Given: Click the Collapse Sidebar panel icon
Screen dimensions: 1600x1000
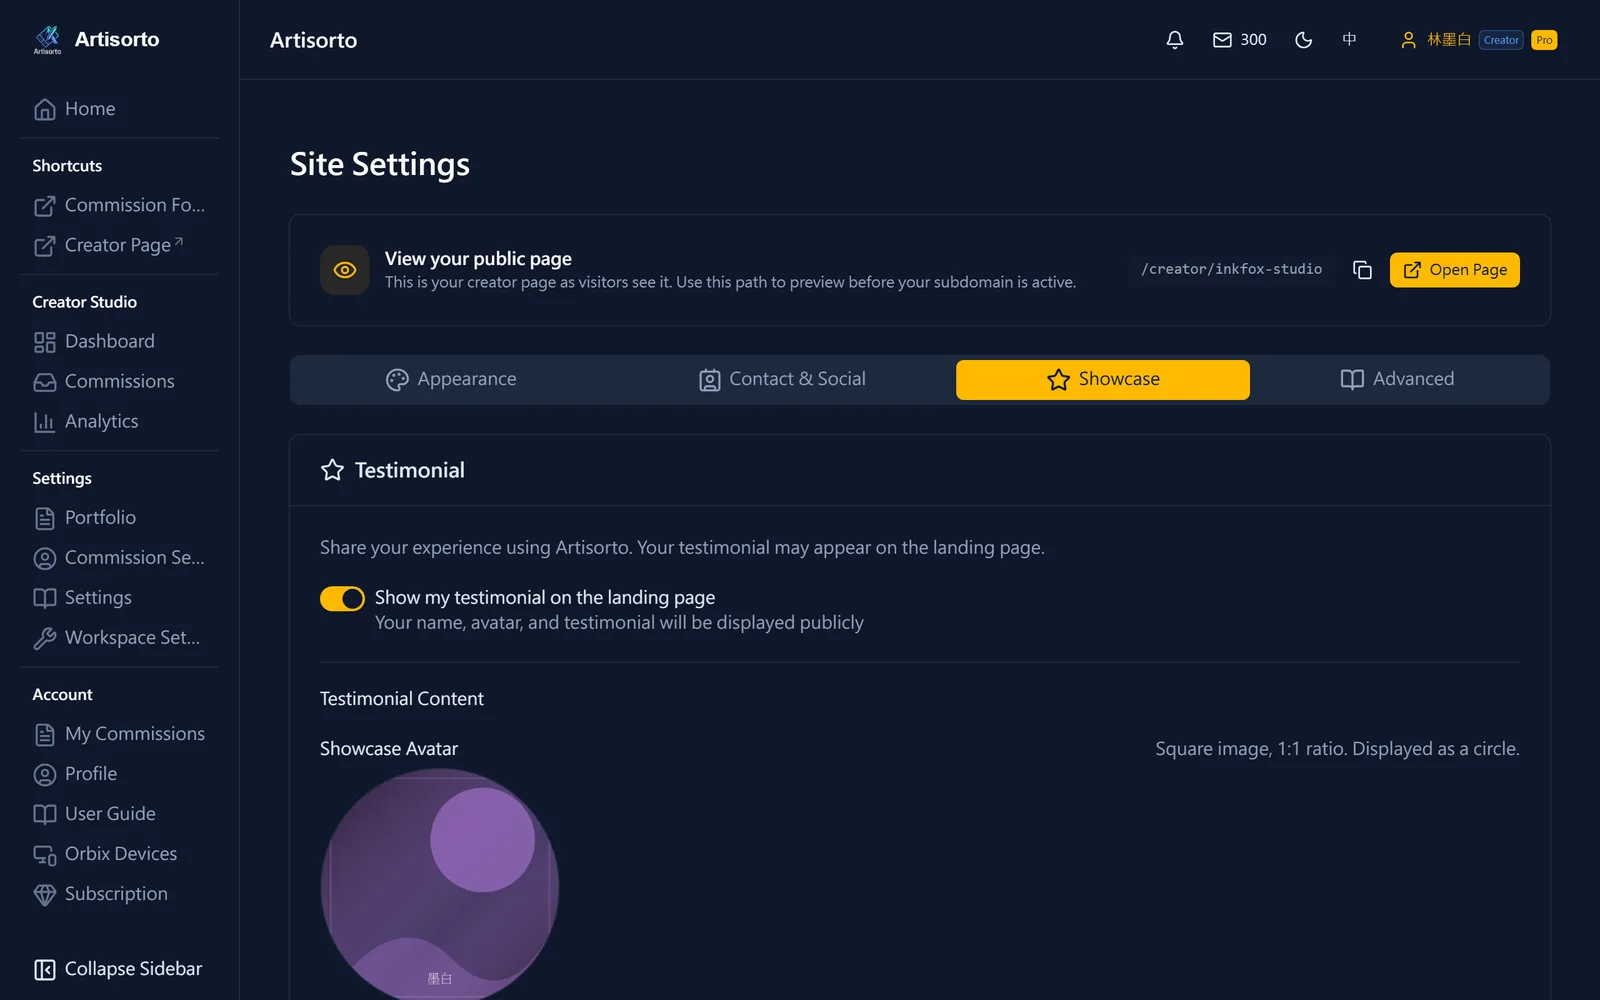Looking at the screenshot, I should [45, 970].
